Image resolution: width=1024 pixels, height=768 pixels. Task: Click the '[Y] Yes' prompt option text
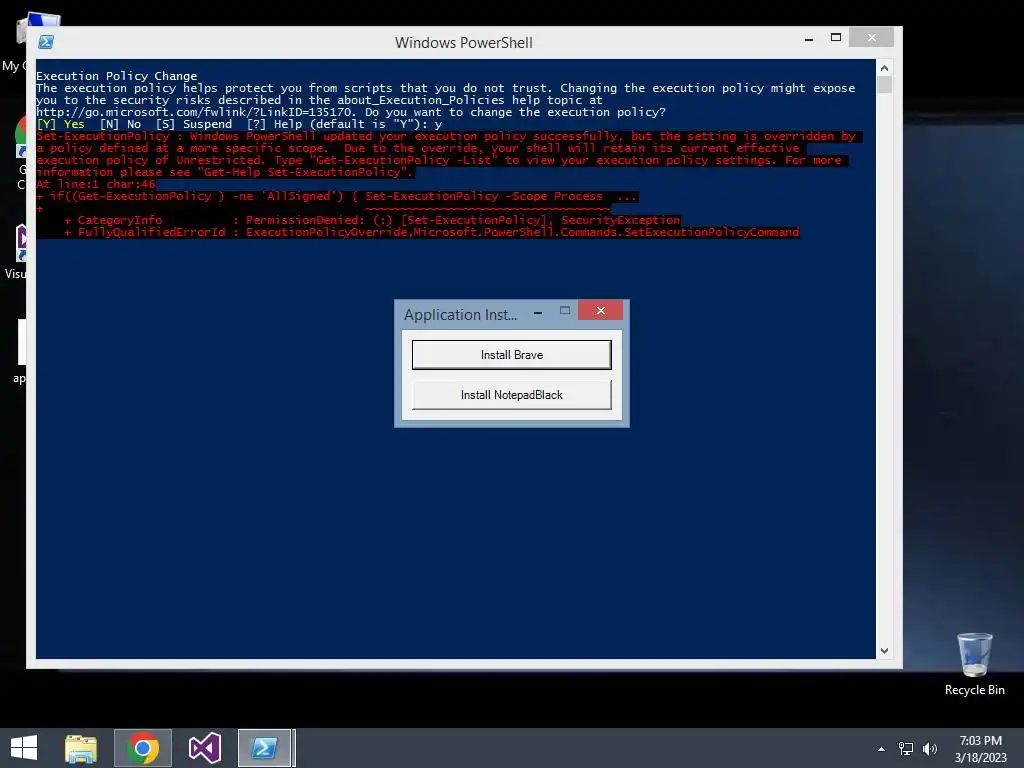point(61,124)
